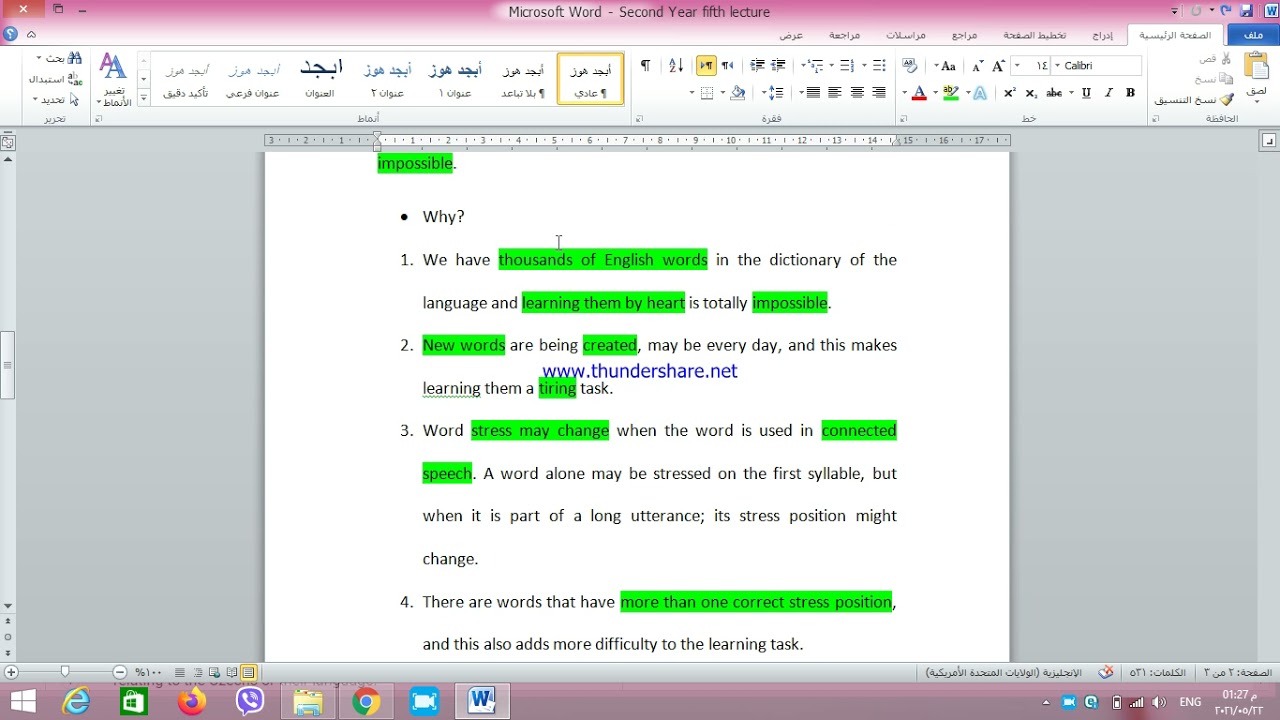This screenshot has height=720, width=1280.
Task: Open the font size dropdown
Action: 1017,65
